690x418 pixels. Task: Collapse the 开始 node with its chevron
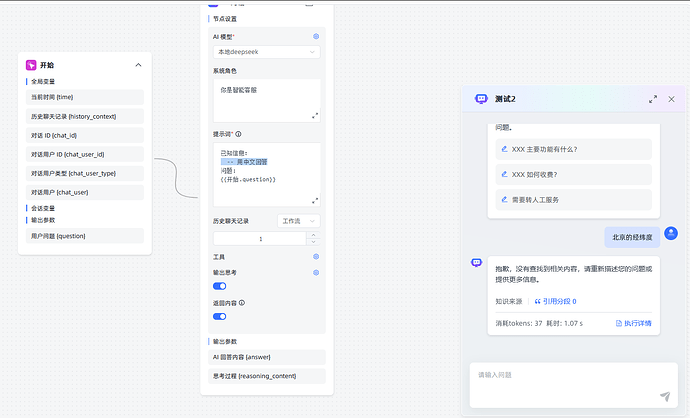138,65
